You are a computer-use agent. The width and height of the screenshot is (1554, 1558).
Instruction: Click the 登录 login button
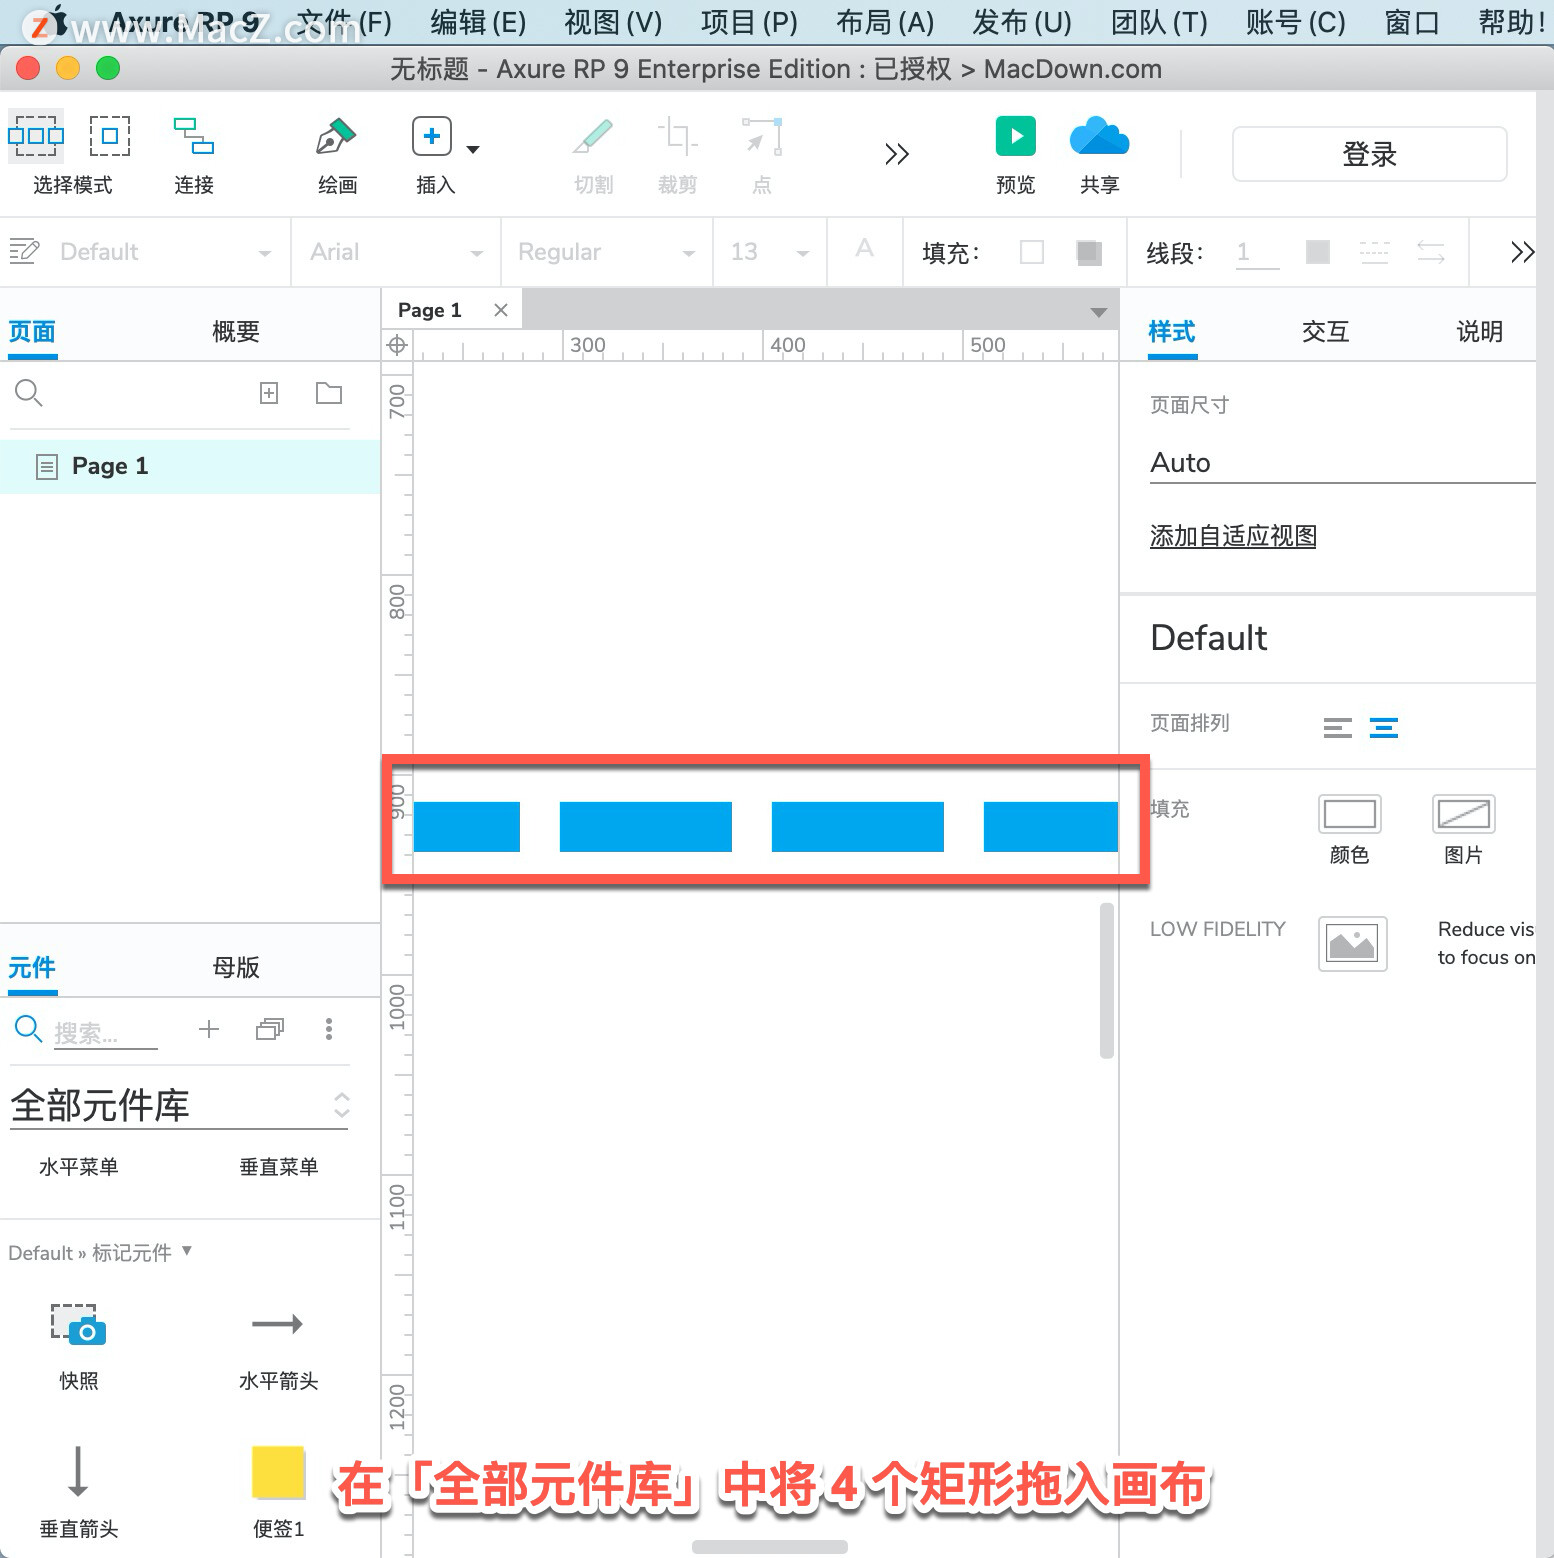pos(1370,154)
